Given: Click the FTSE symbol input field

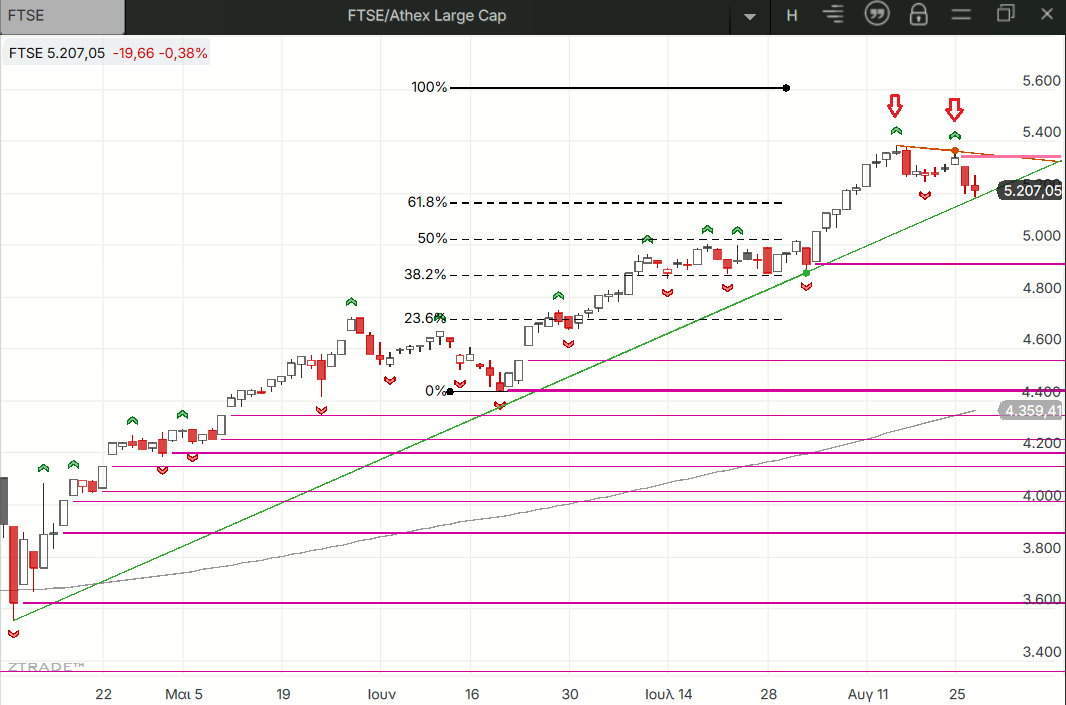Looking at the screenshot, I should click(x=63, y=16).
